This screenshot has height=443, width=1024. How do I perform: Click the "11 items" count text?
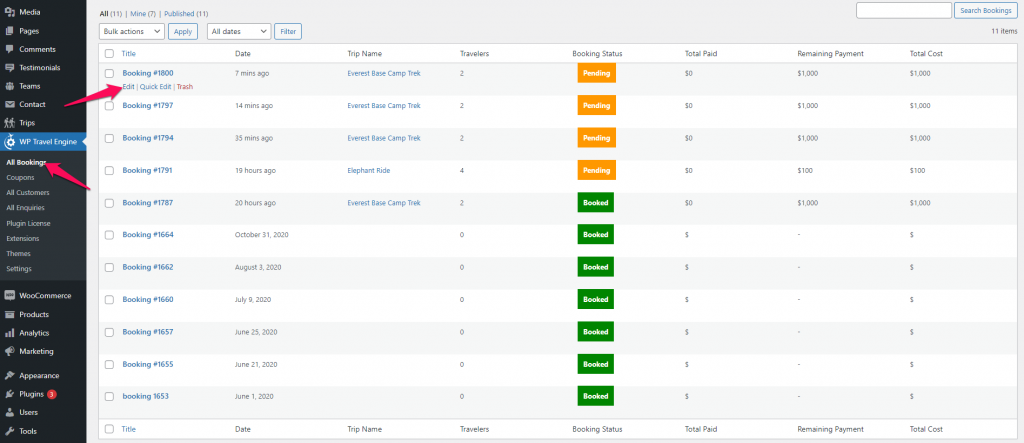[x=1004, y=31]
